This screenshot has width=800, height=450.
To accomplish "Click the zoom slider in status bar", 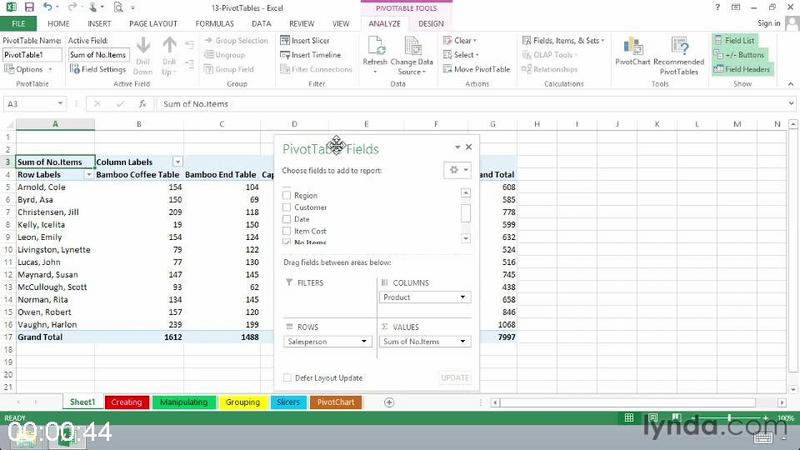I will (729, 418).
